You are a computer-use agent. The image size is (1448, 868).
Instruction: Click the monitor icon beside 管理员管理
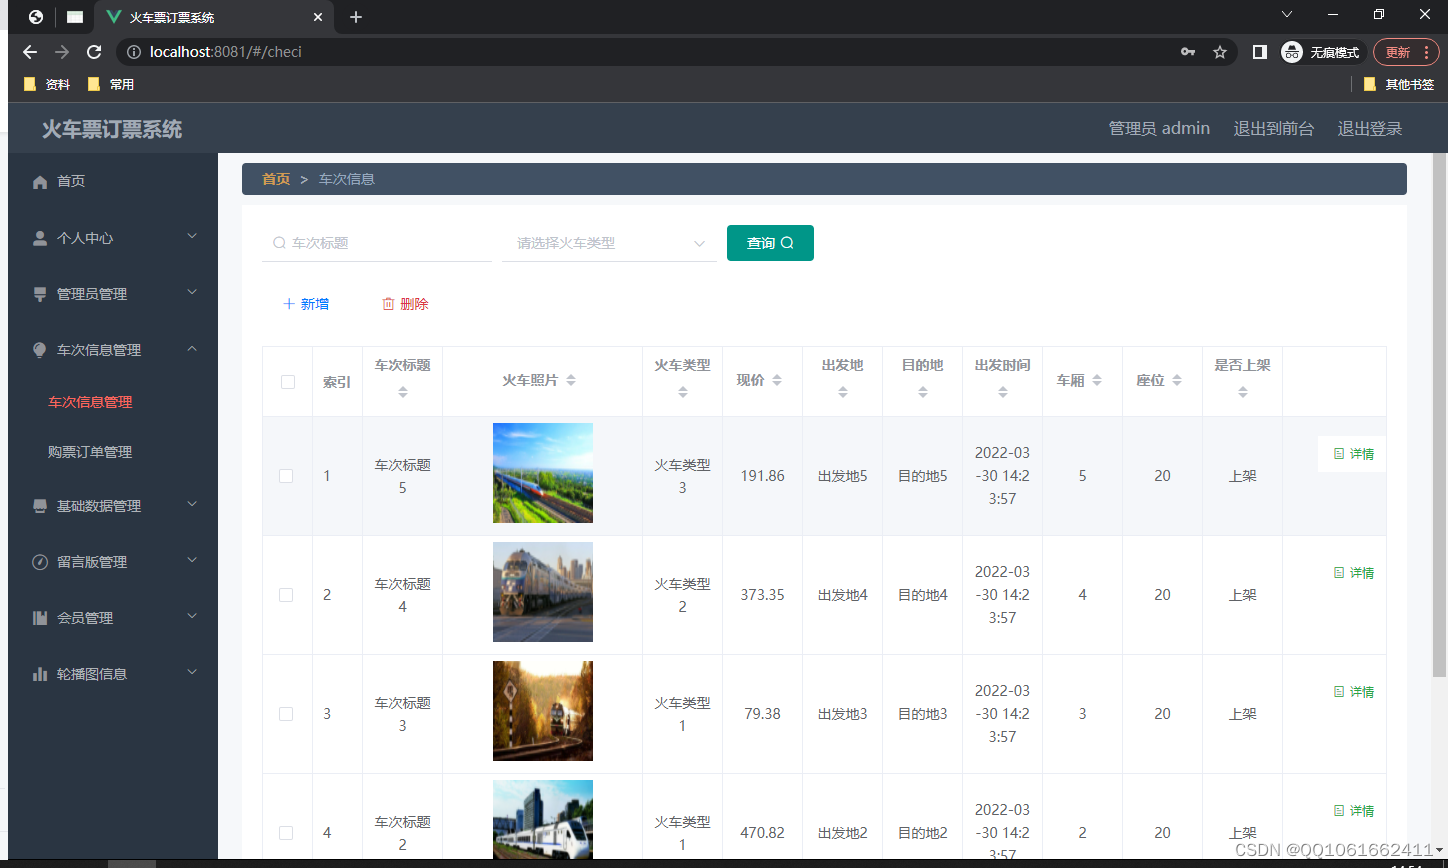point(38,293)
